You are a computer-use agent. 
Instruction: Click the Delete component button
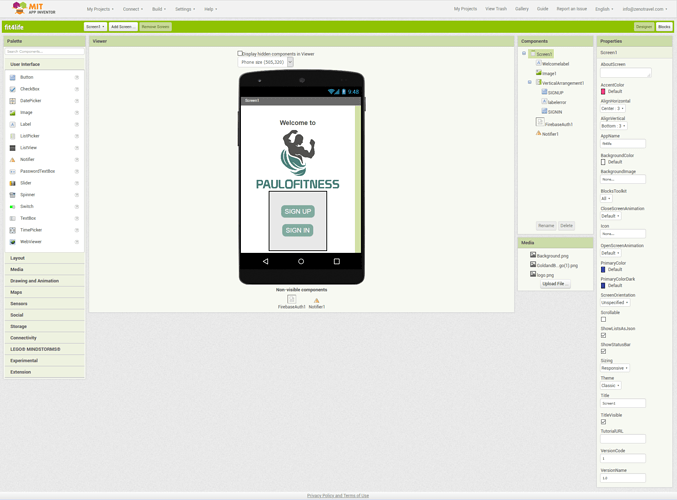pyautogui.click(x=566, y=225)
